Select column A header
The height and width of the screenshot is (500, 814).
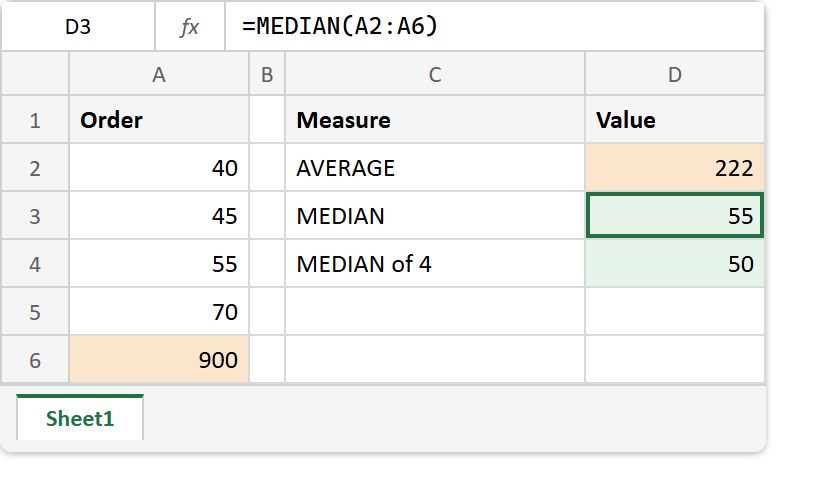pos(159,74)
